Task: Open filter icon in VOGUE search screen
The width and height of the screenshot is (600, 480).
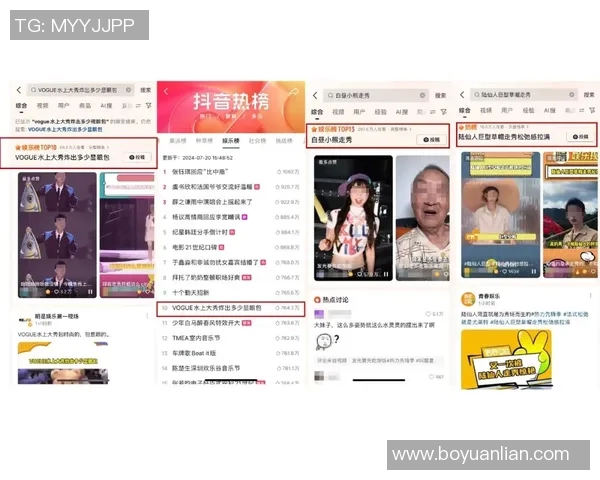Action: (x=148, y=106)
